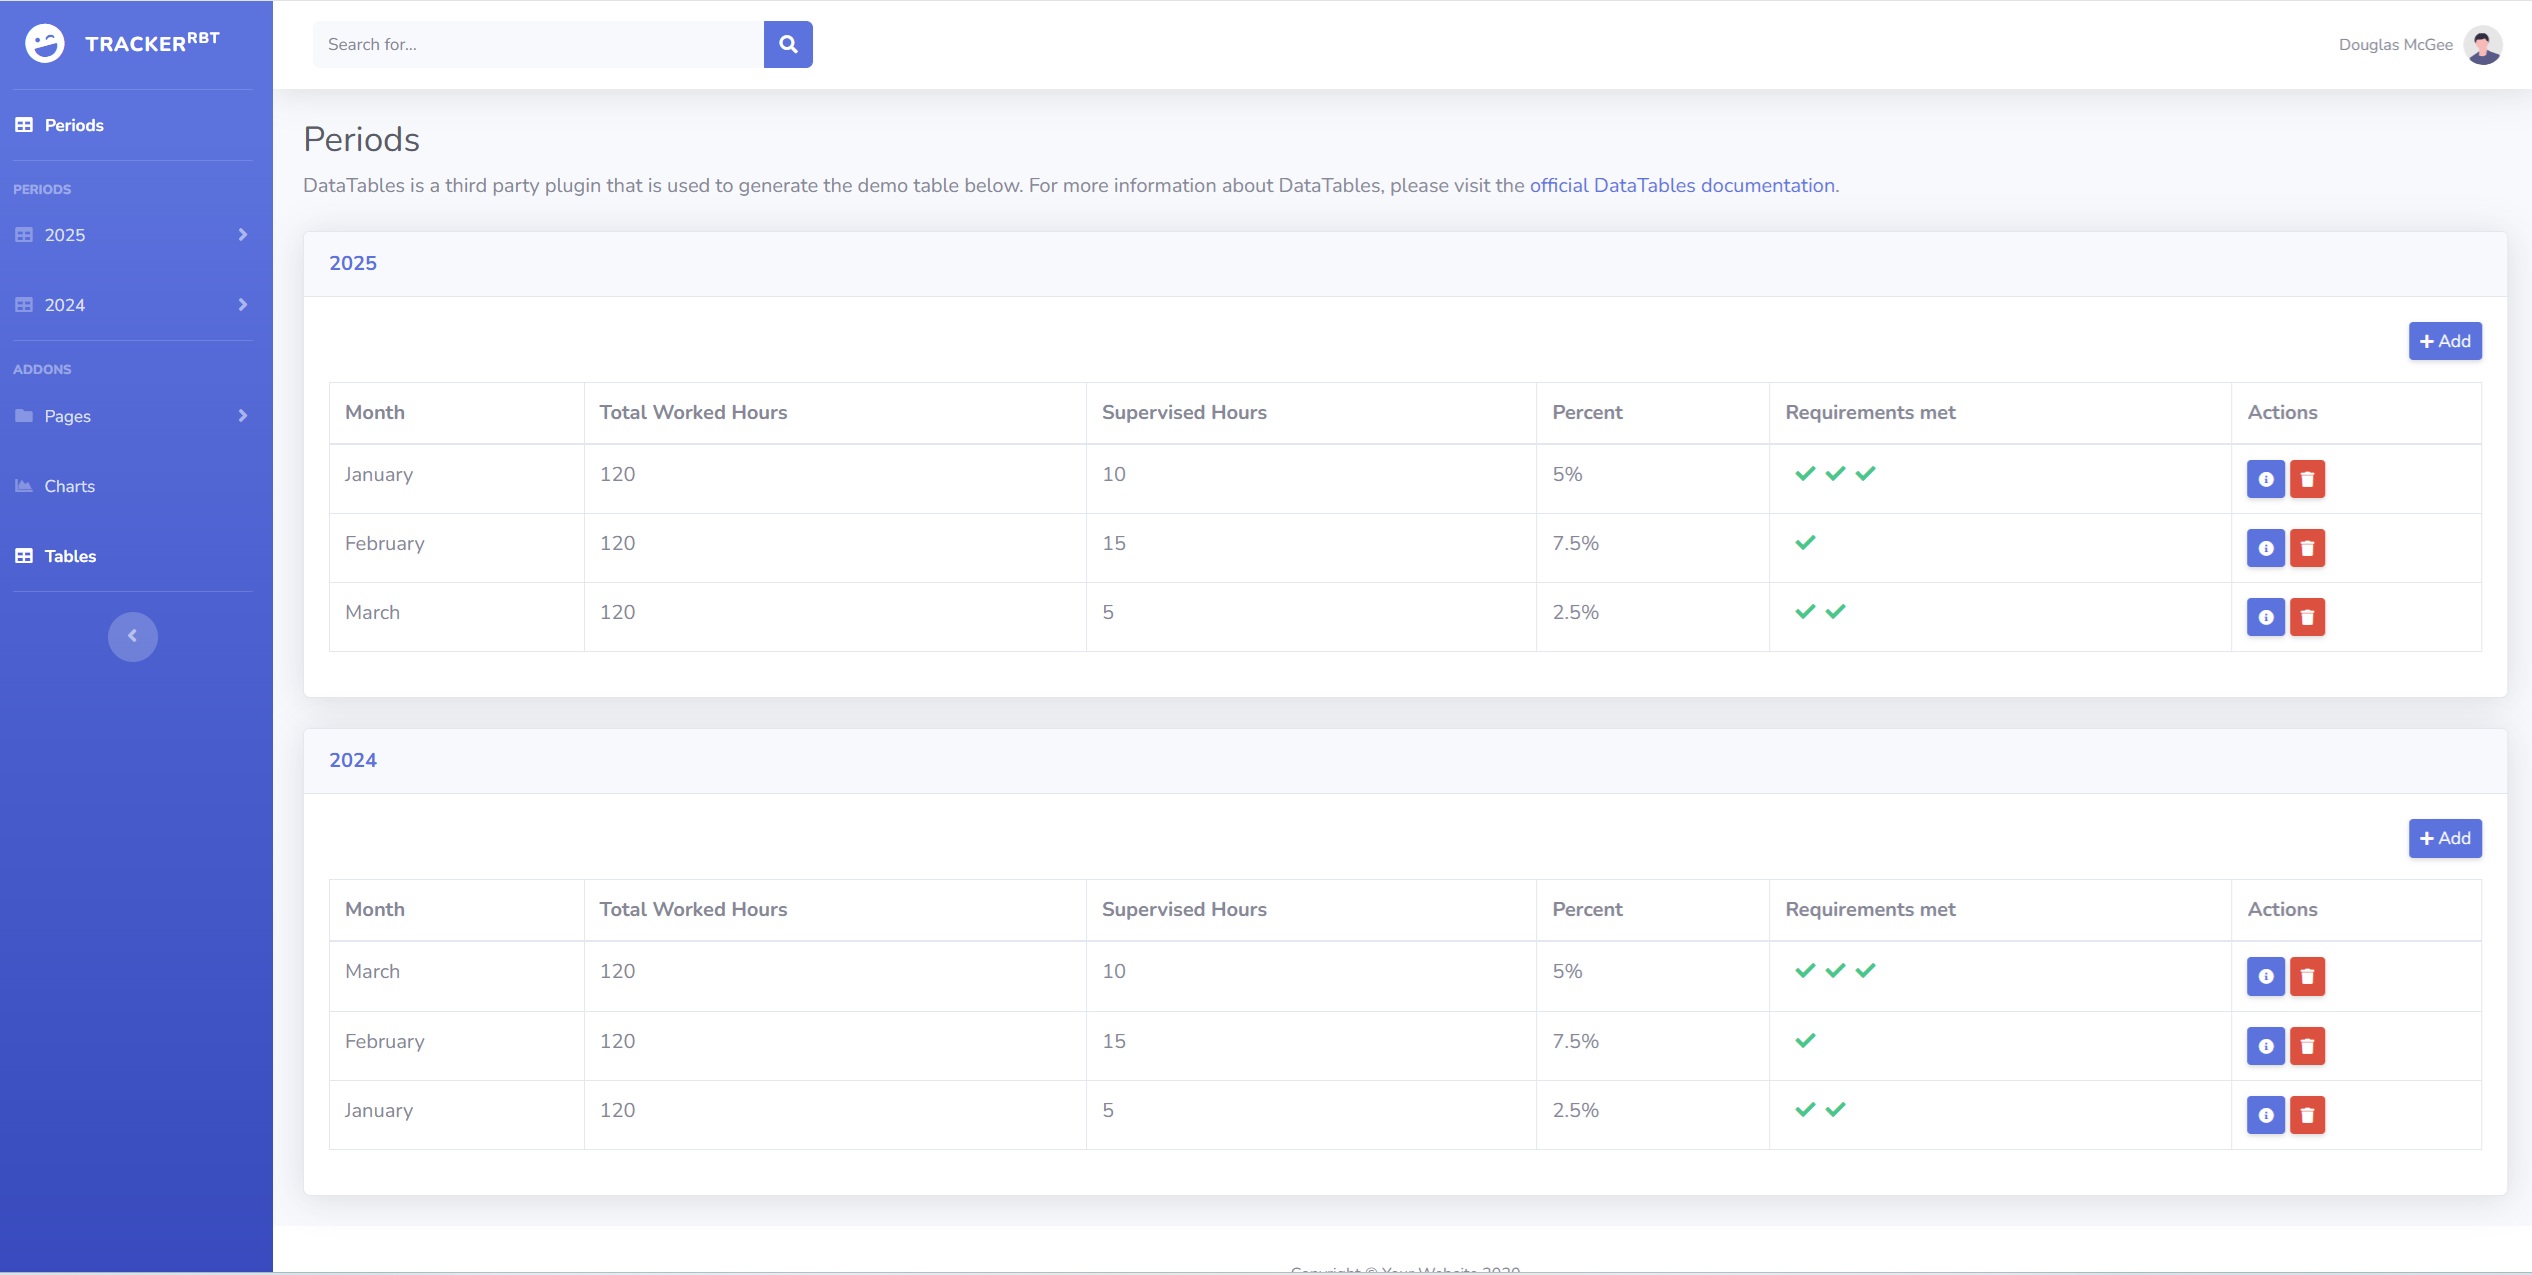
Task: Focus the Search for input field
Action: [x=538, y=44]
